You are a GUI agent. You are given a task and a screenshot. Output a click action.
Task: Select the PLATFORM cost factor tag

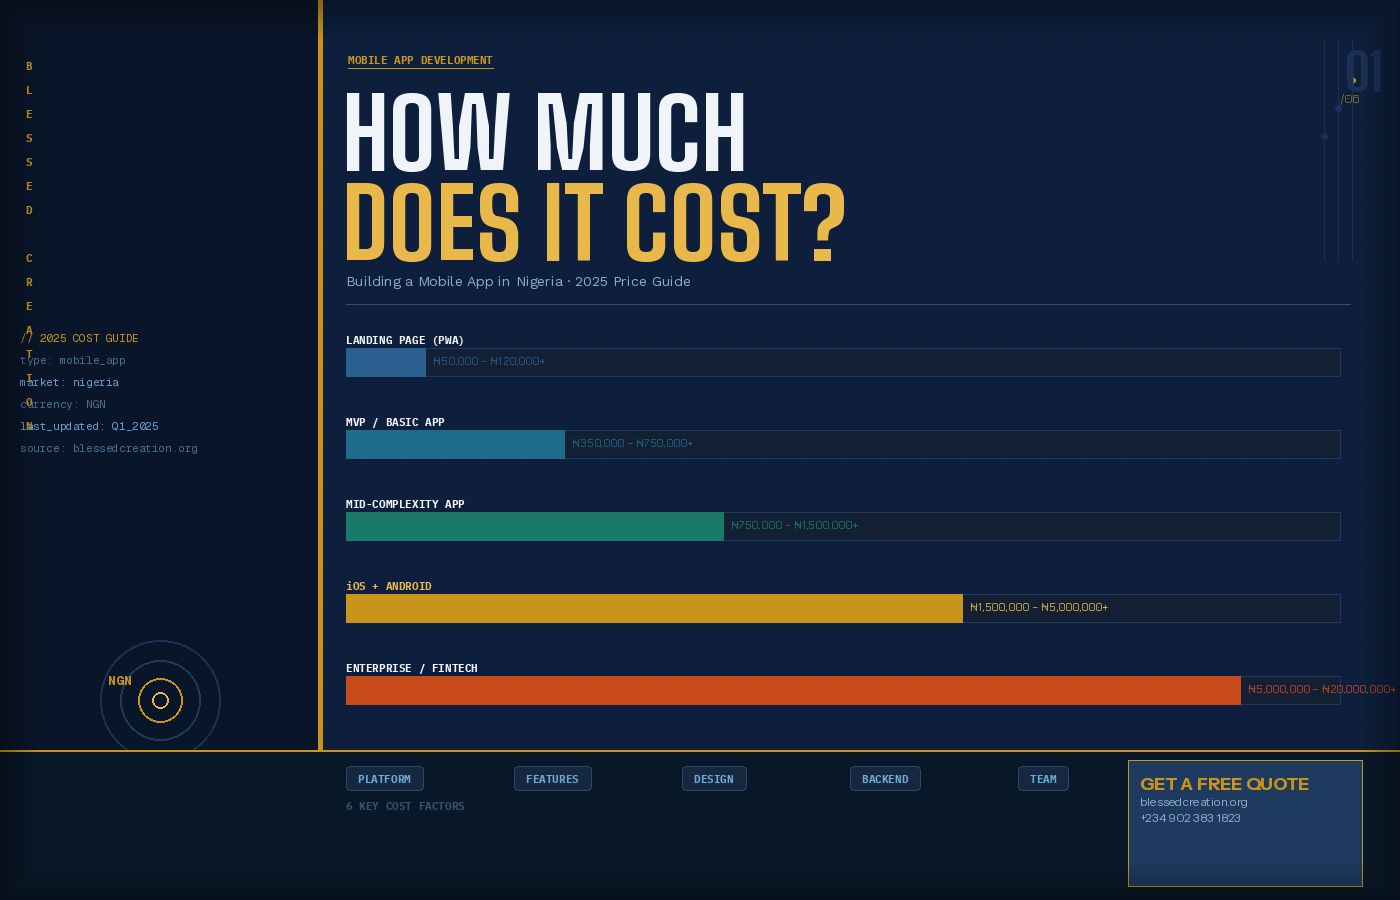[384, 779]
